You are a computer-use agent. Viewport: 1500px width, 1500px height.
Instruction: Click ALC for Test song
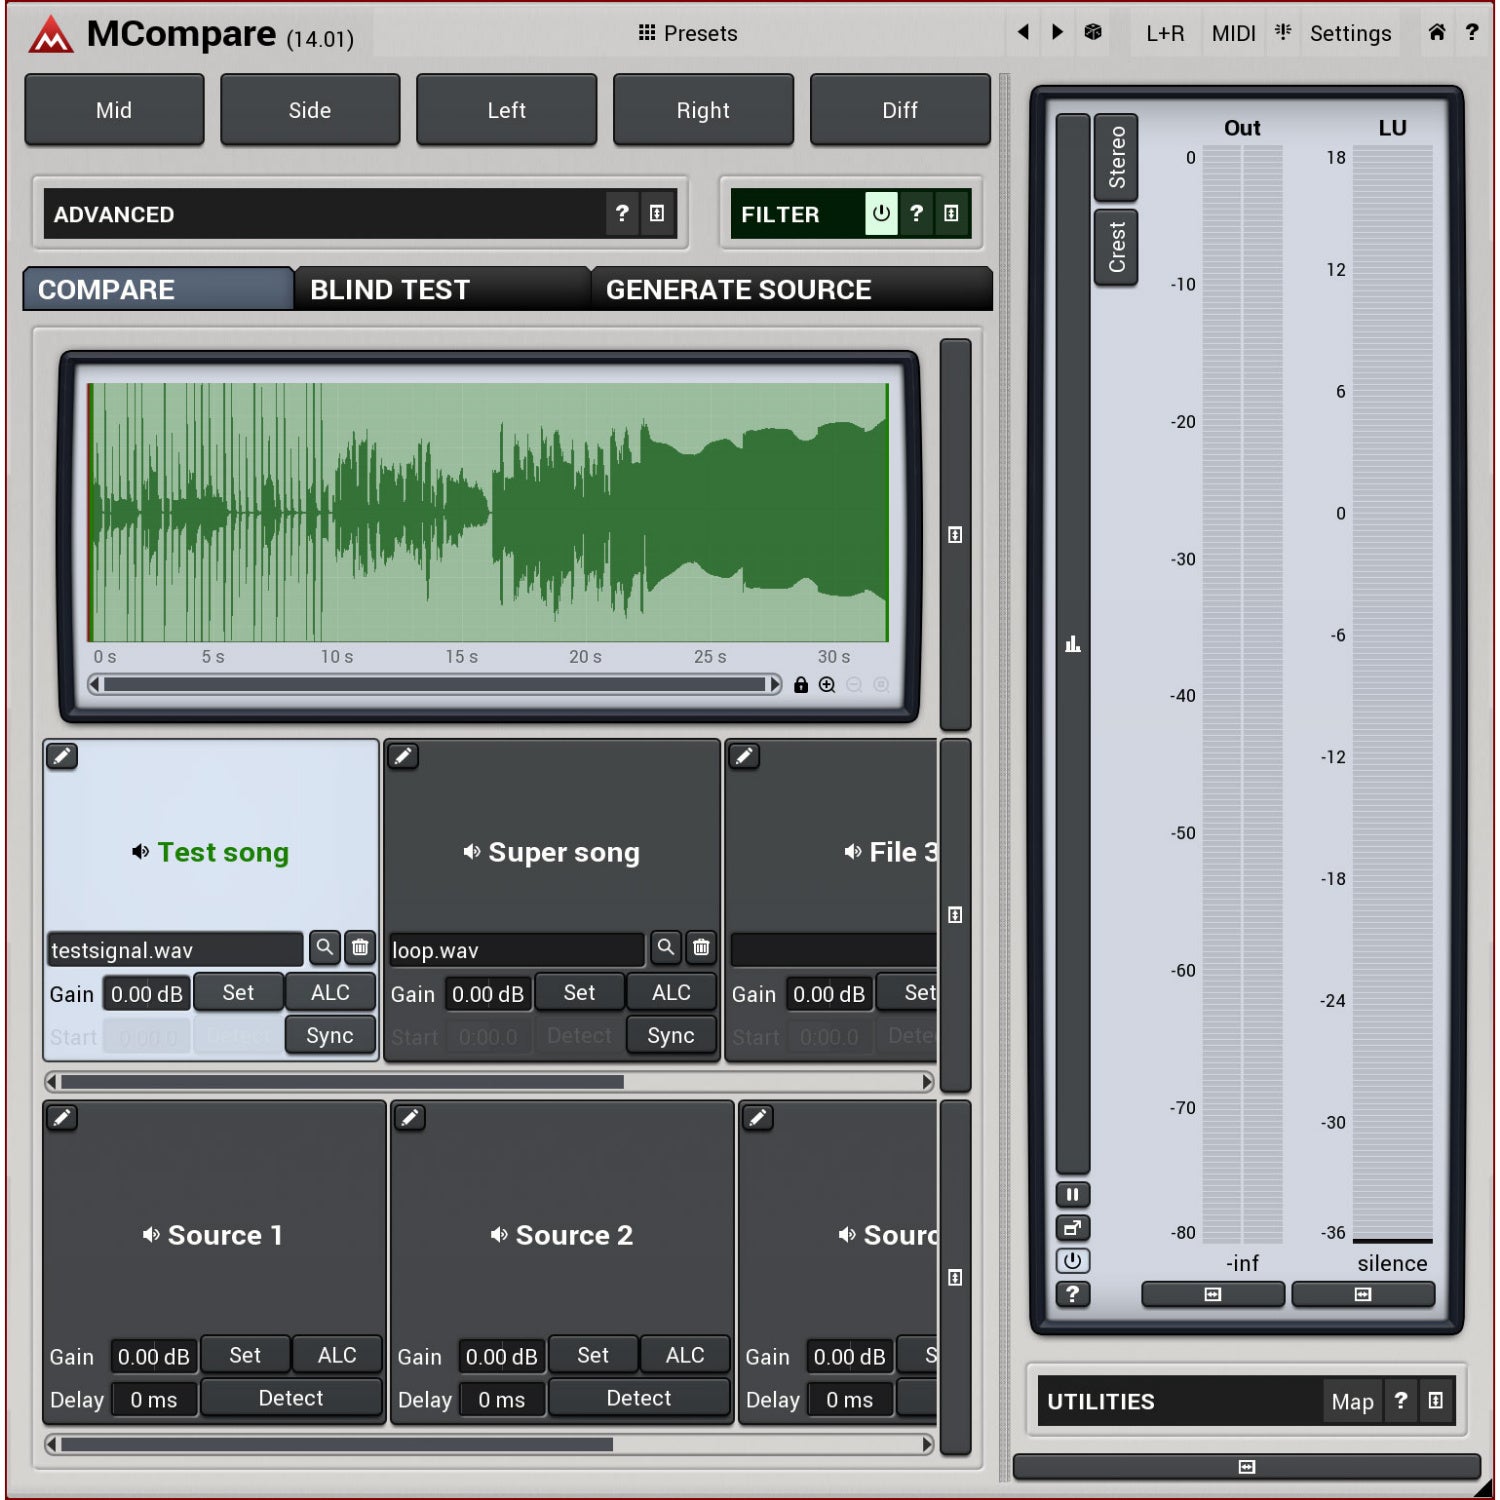tap(330, 992)
